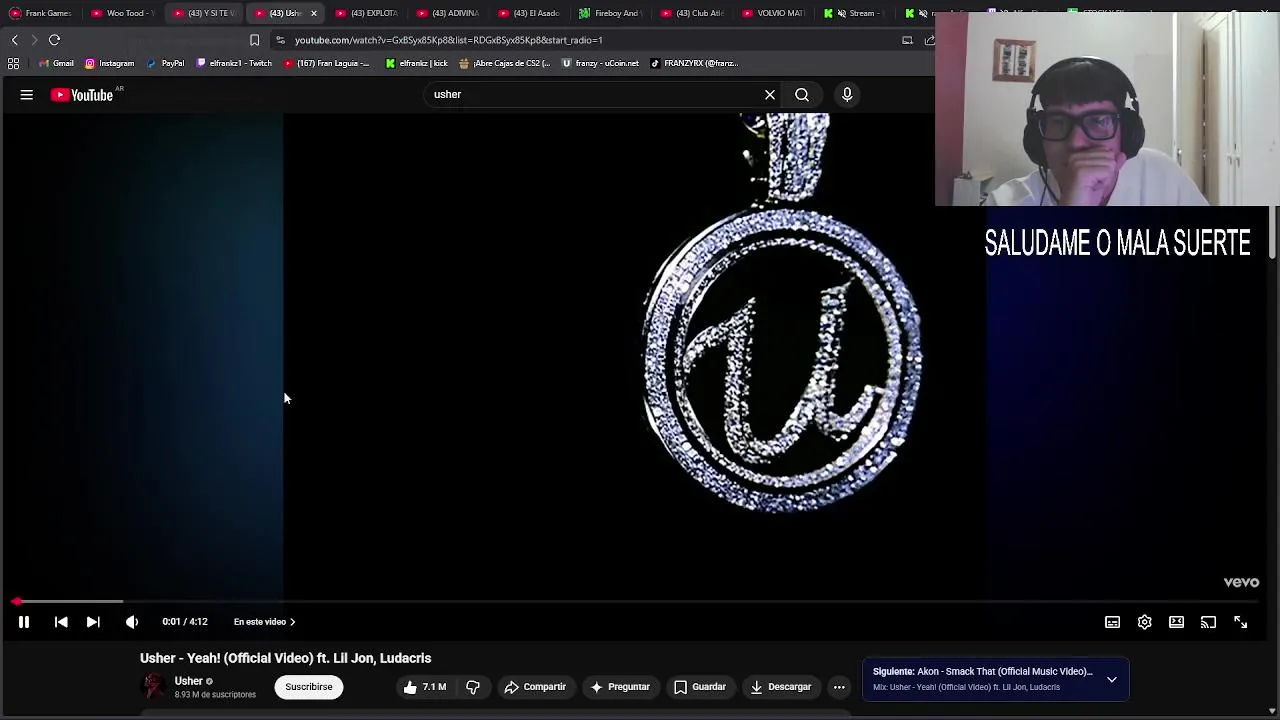Open Usher's channel avatar
This screenshot has height=720, width=1280.
[153, 686]
